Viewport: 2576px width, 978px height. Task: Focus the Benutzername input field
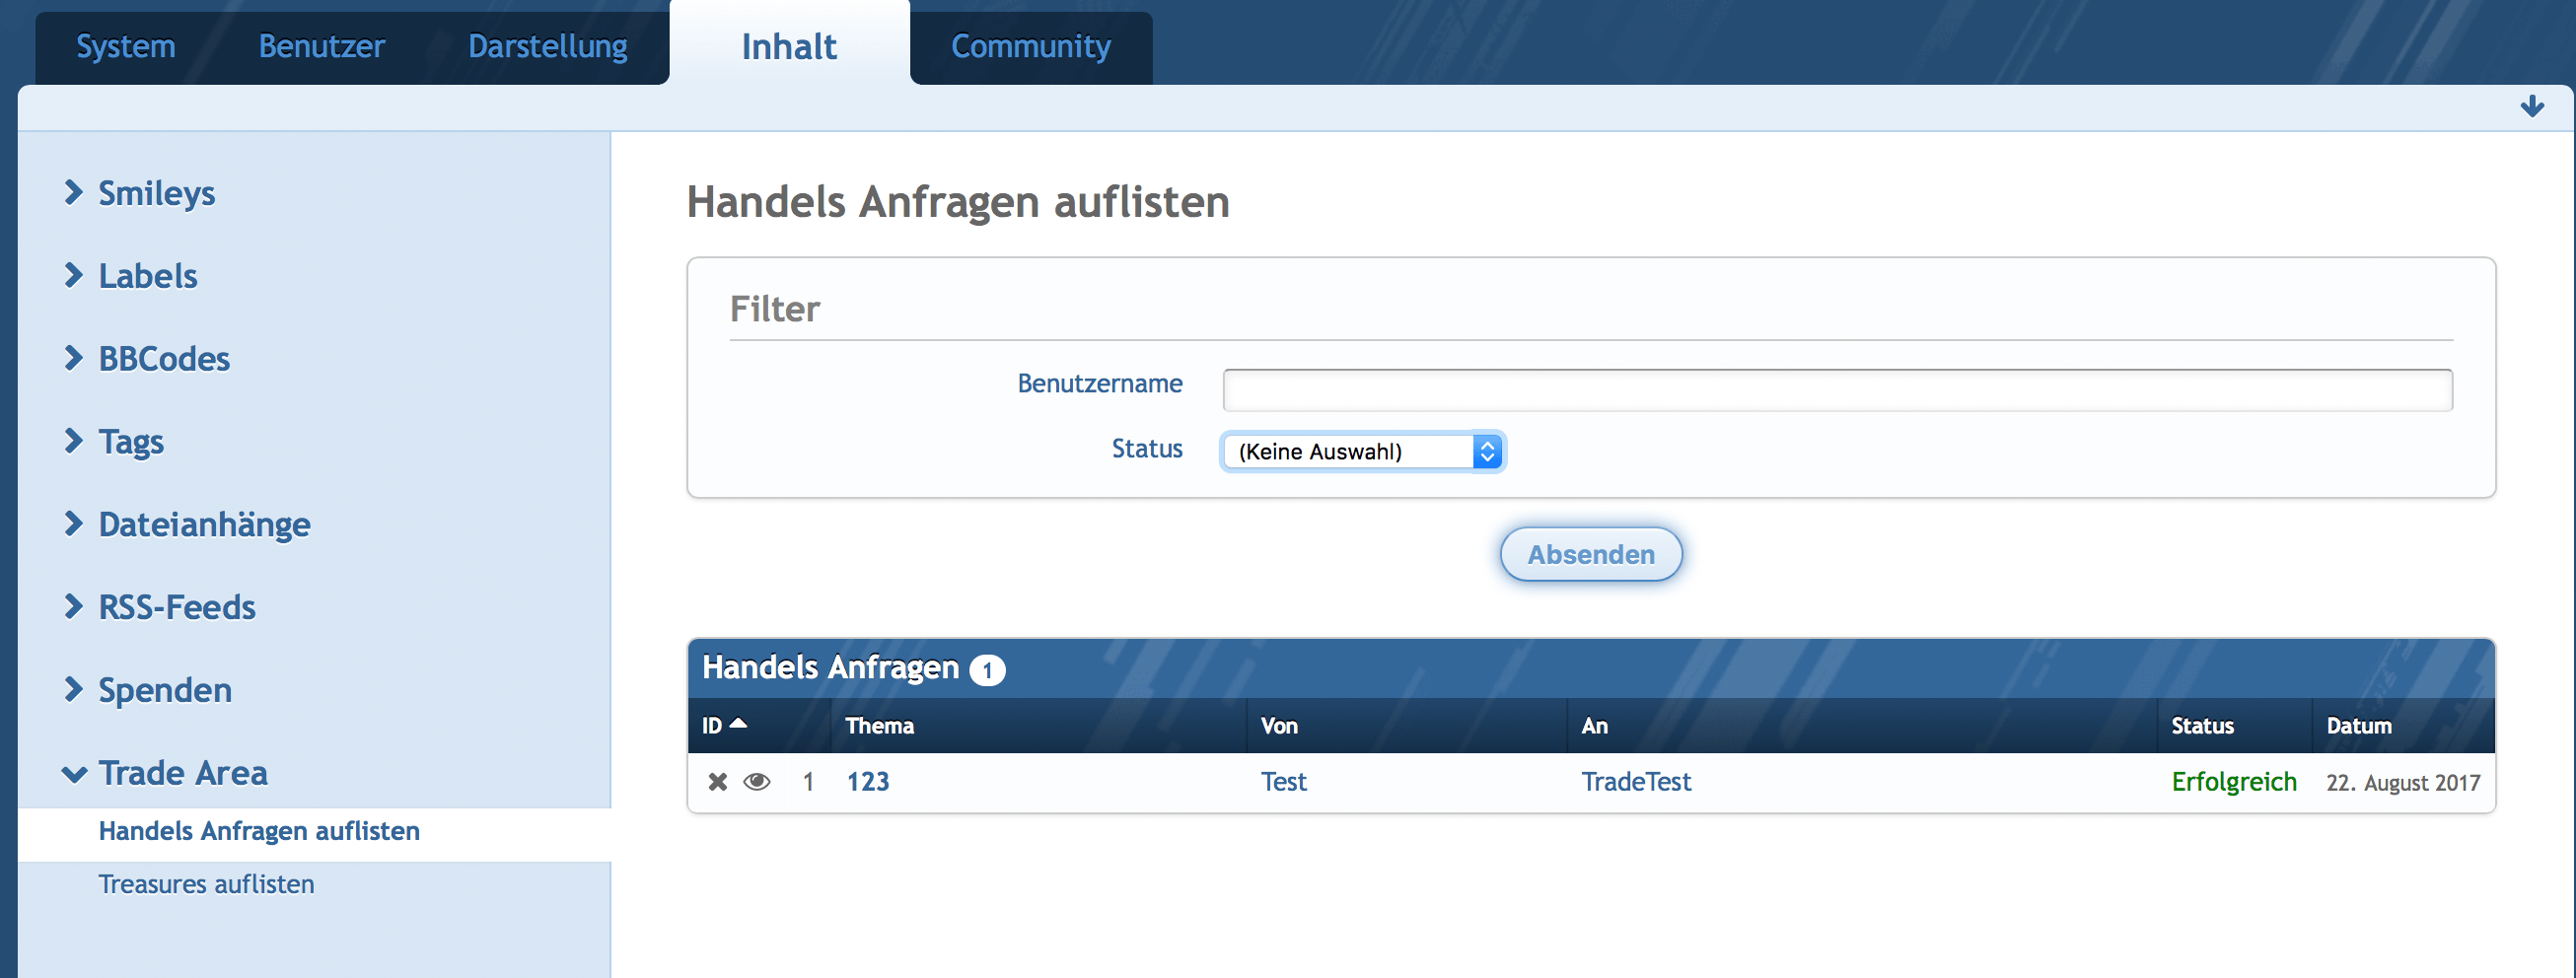pyautogui.click(x=1837, y=390)
